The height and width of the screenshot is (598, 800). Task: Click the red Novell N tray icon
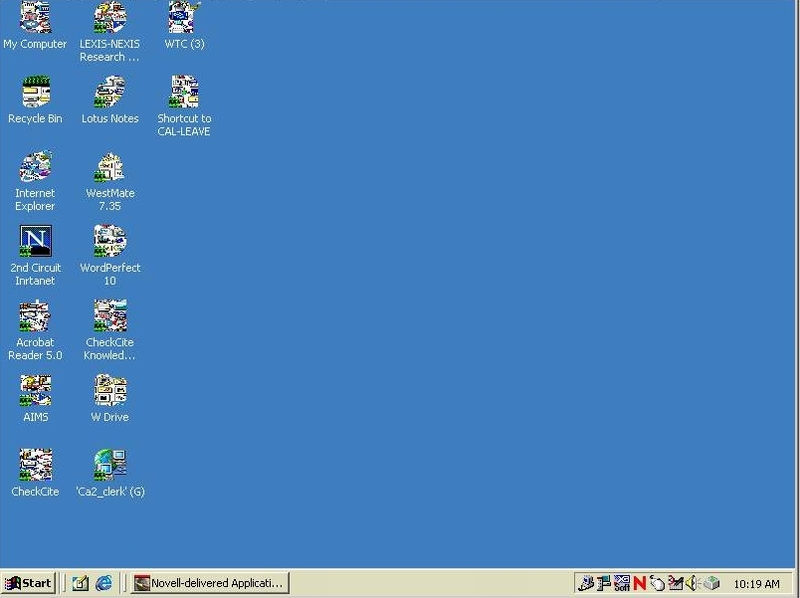coord(640,583)
